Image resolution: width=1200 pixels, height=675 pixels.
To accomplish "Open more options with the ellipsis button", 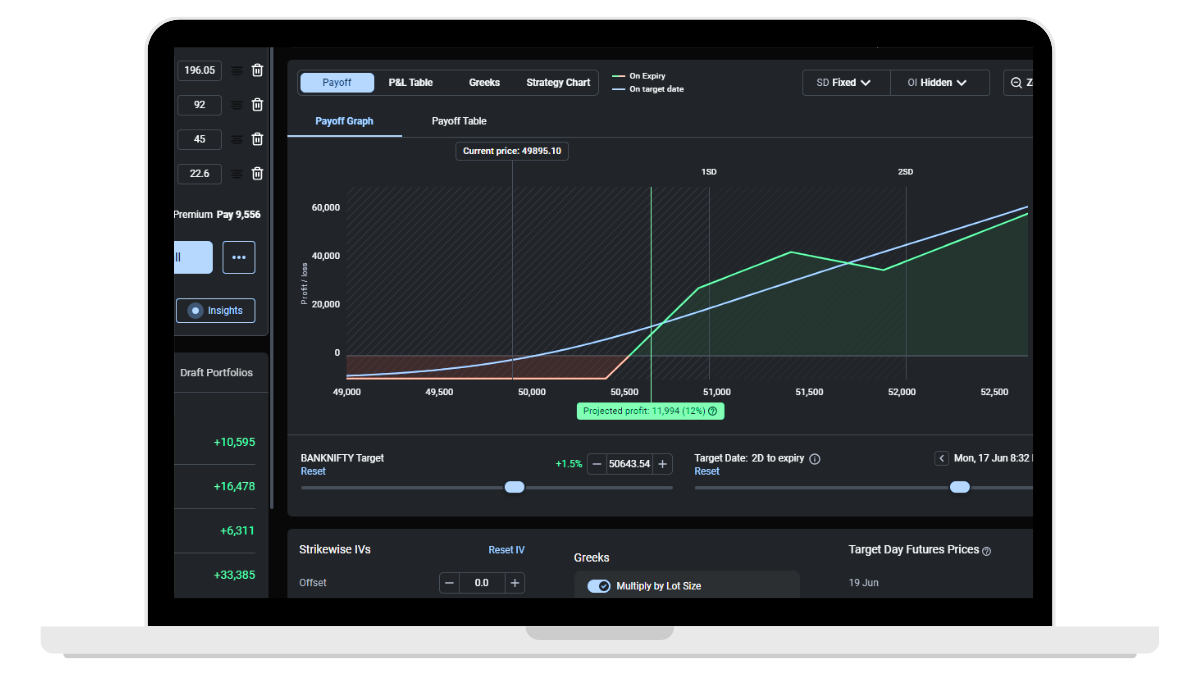I will click(x=238, y=257).
